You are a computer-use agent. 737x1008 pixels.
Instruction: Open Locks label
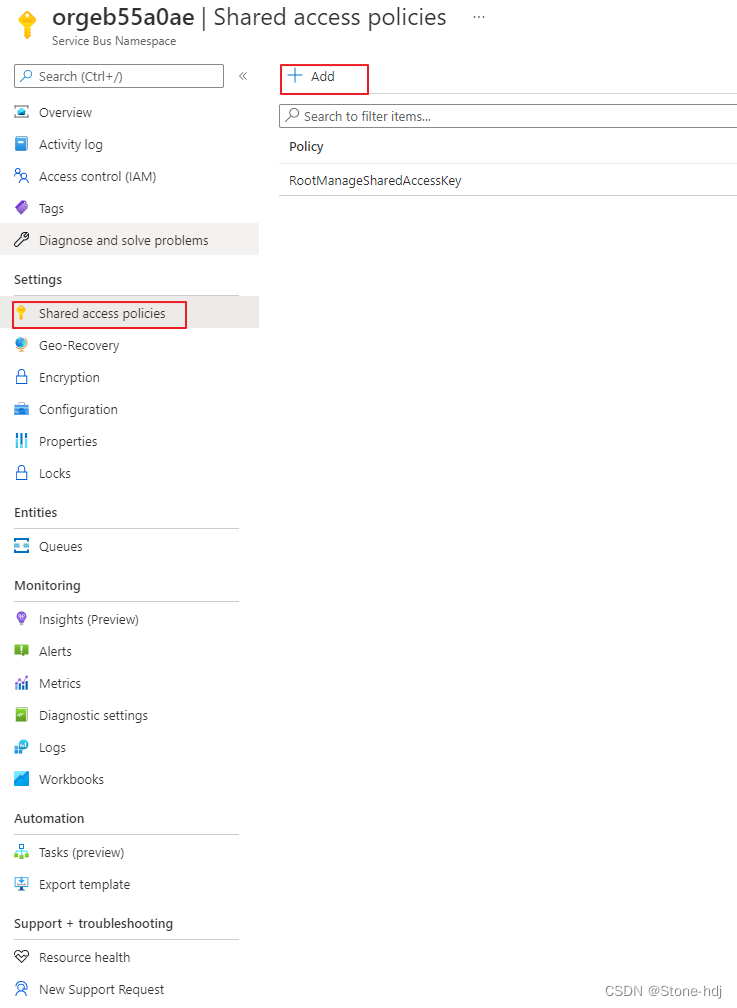[55, 473]
